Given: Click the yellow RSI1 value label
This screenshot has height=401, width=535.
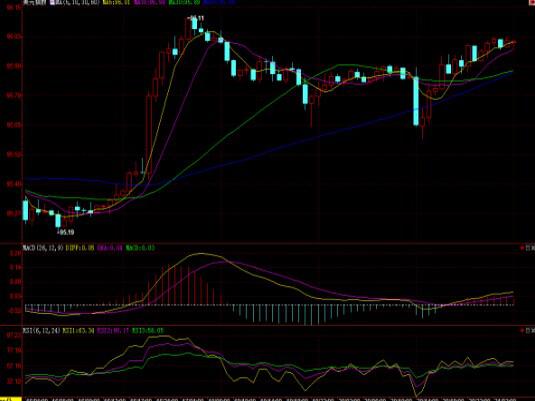Looking at the screenshot, I should 79,330.
